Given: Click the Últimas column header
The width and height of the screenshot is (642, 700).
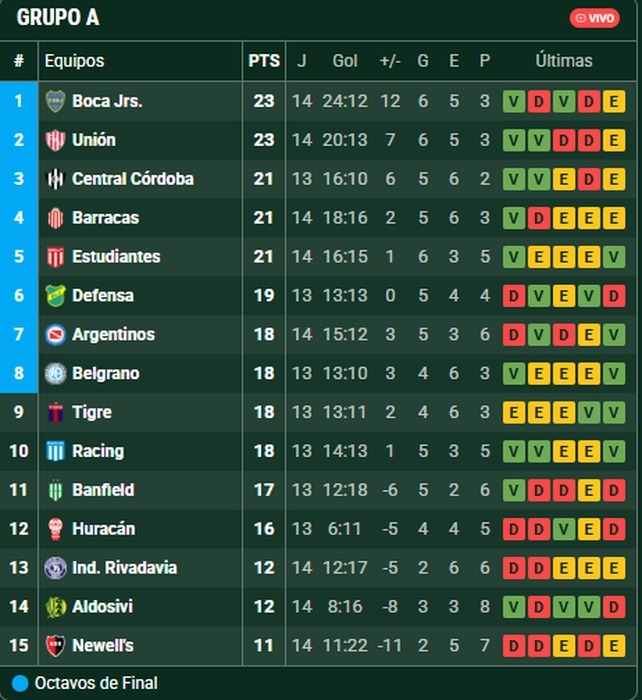Looking at the screenshot, I should point(563,61).
